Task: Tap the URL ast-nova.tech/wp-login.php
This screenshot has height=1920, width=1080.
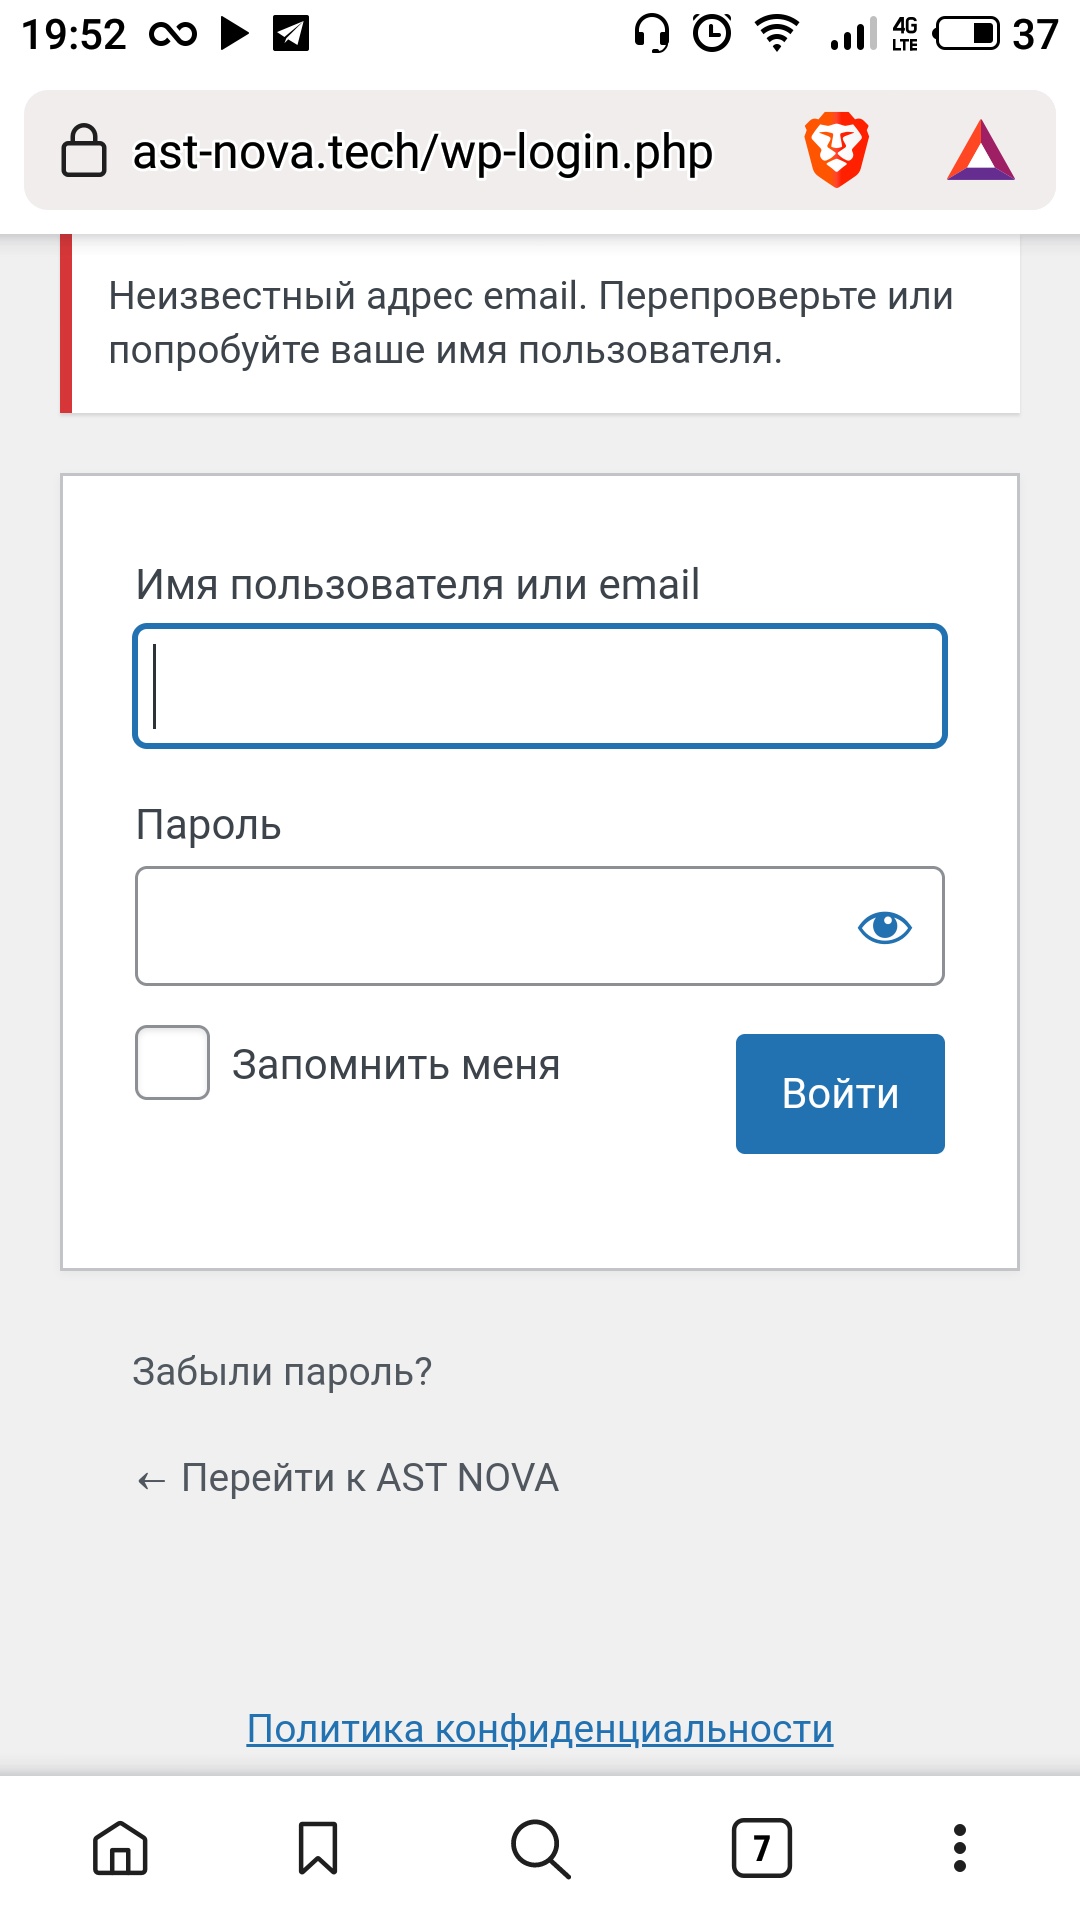Action: 422,152
